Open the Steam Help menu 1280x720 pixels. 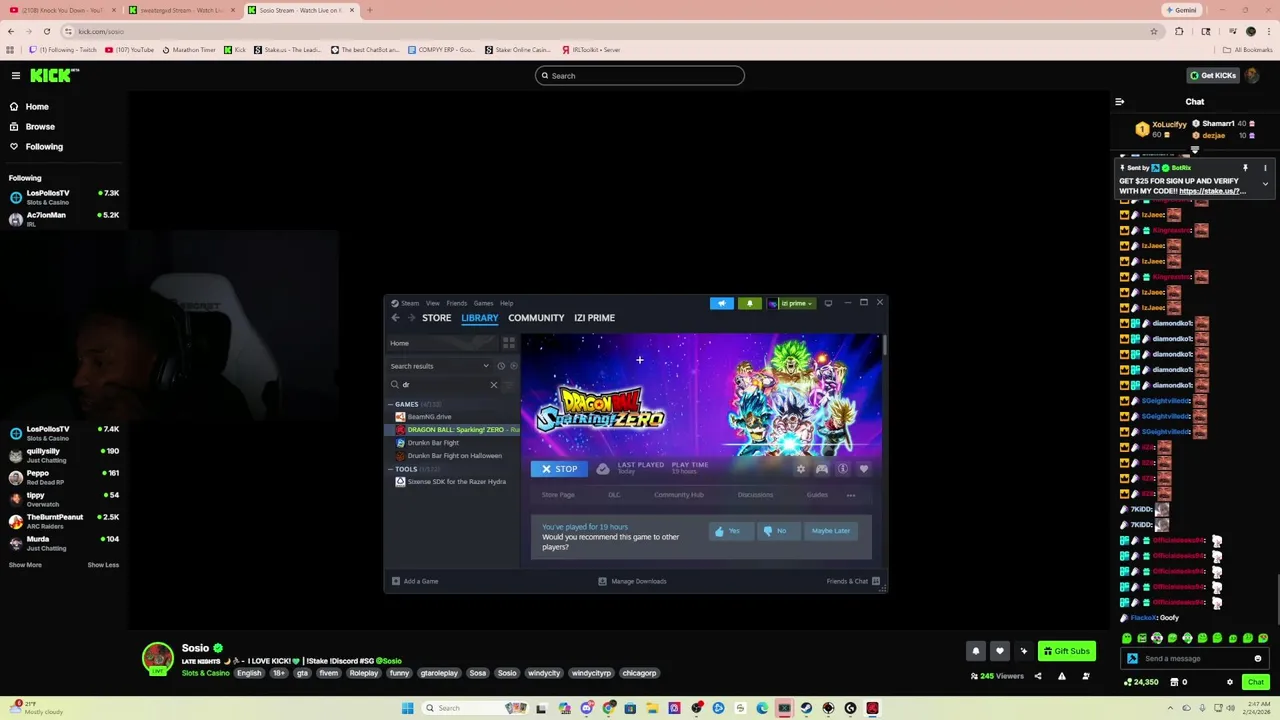506,303
